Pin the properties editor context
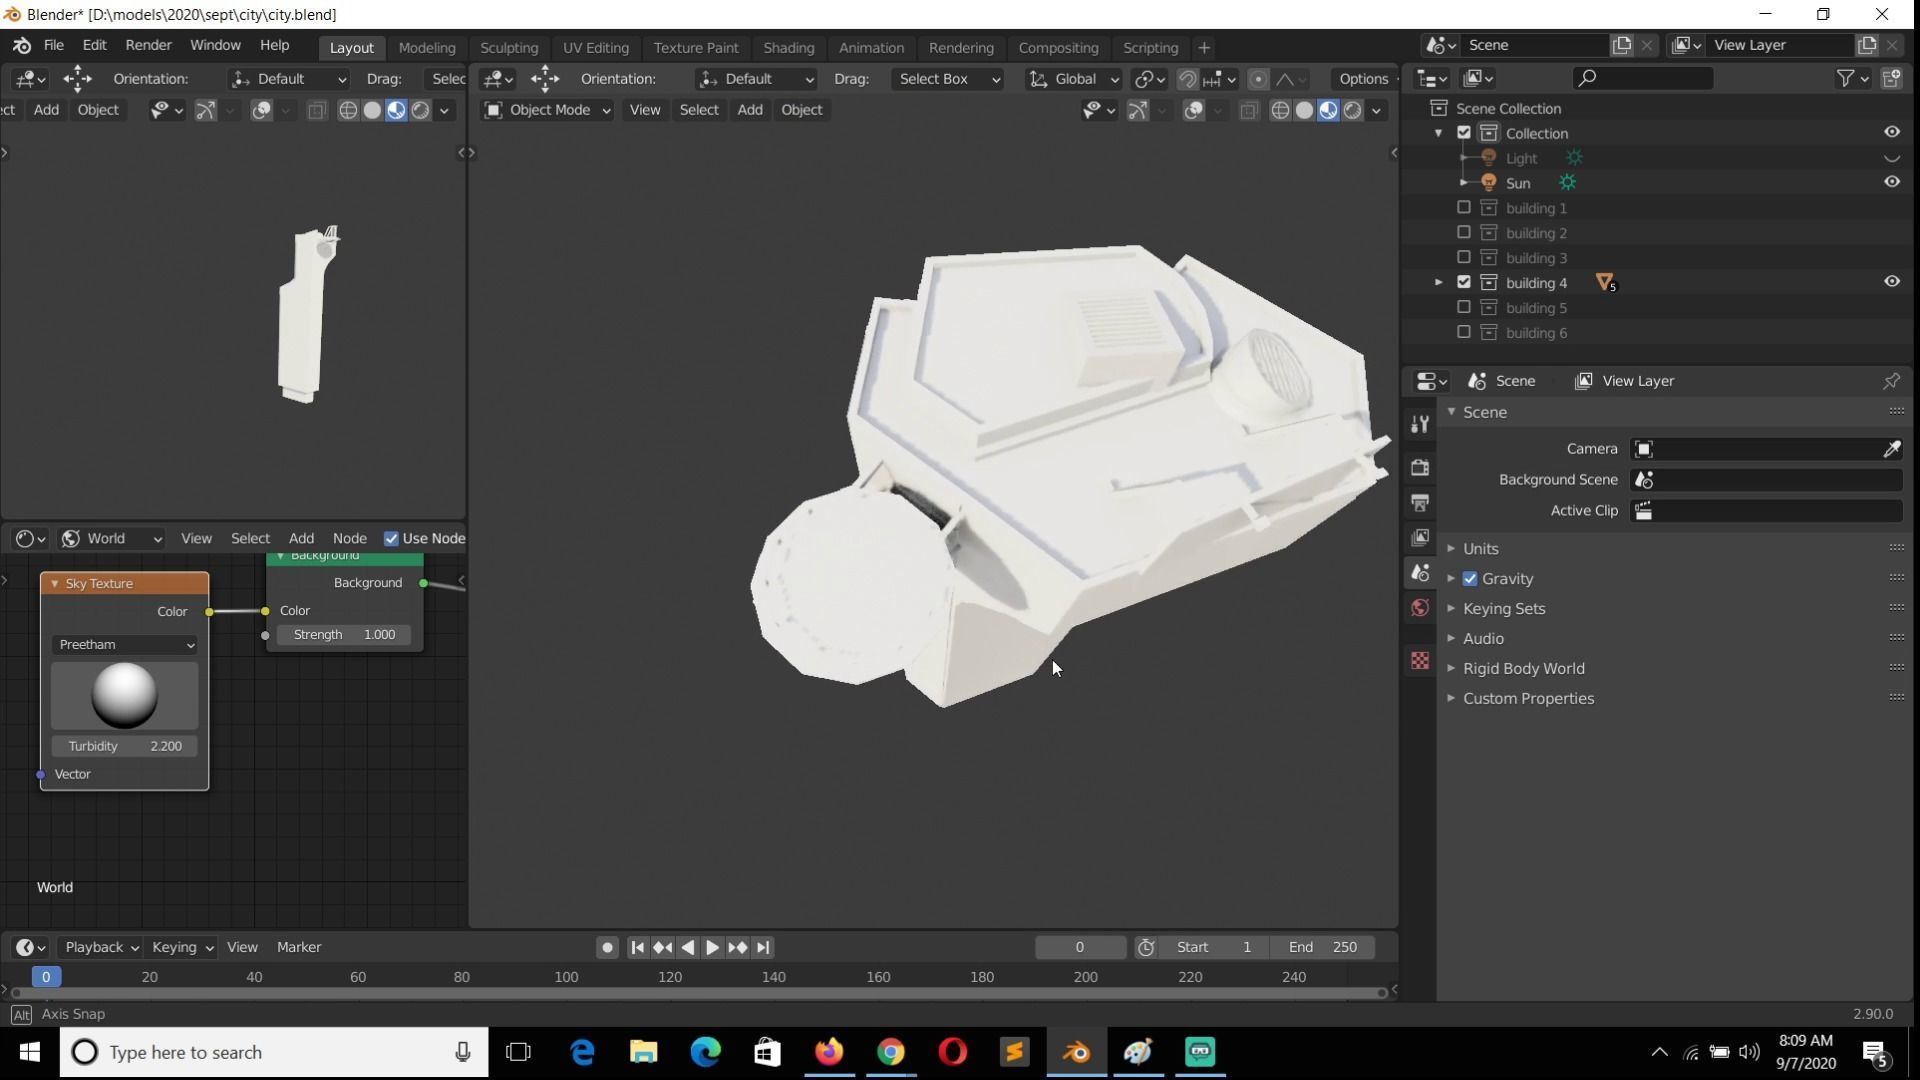 pos(1891,381)
